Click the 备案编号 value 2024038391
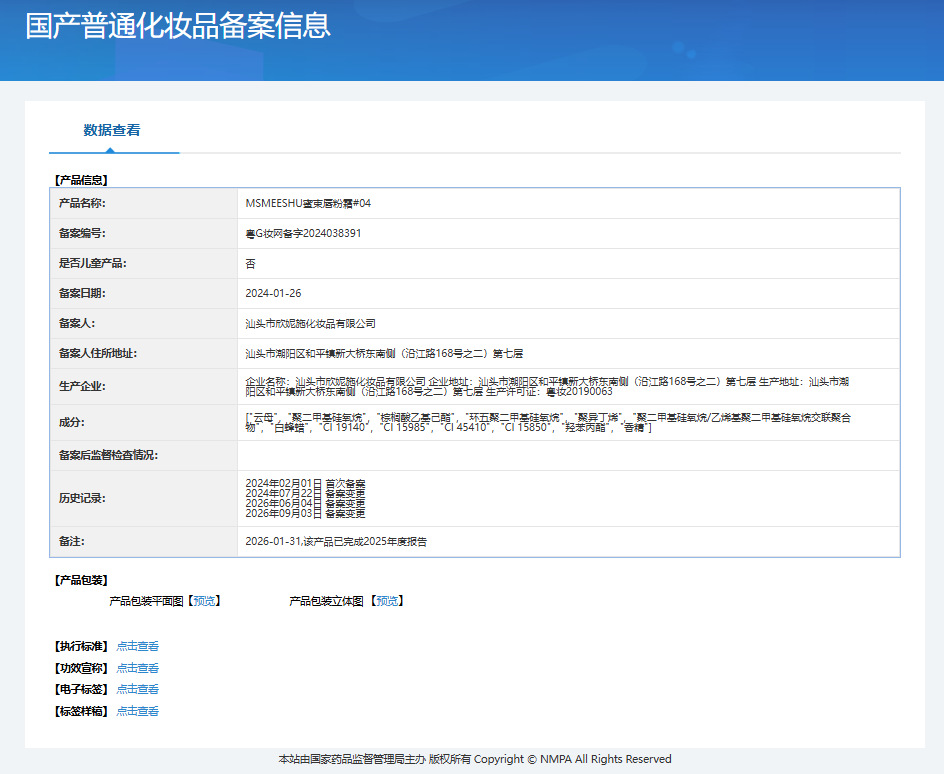Viewport: 944px width, 774px height. click(303, 234)
